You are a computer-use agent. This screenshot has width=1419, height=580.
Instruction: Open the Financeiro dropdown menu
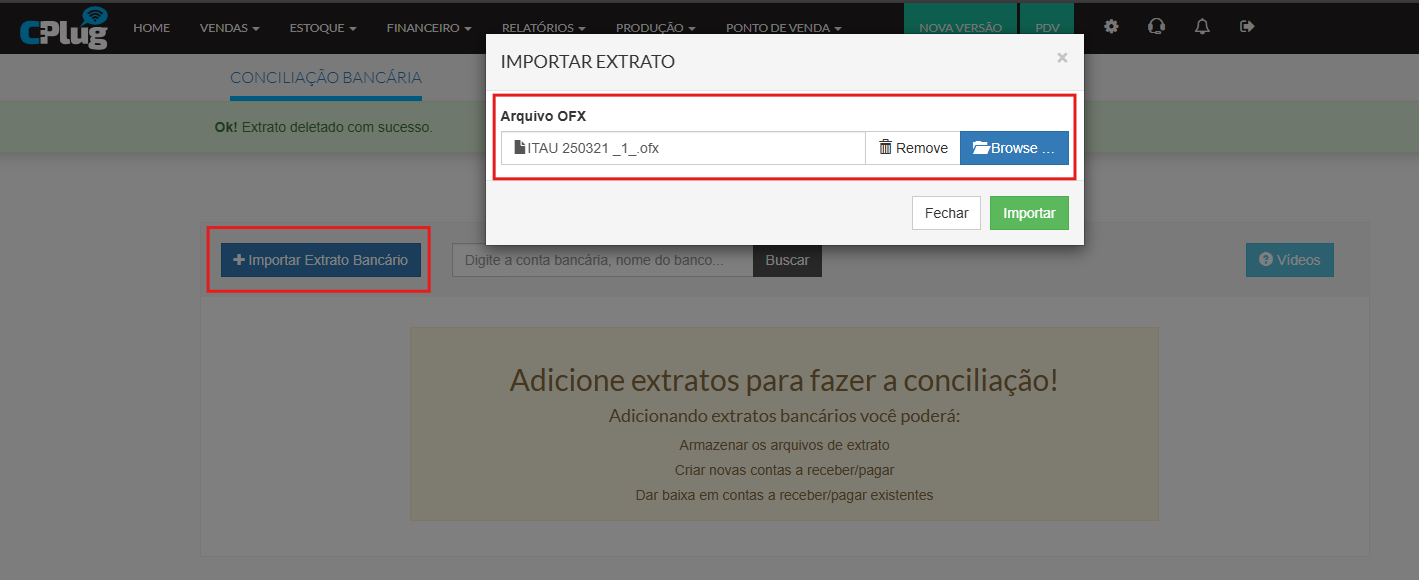[x=428, y=28]
